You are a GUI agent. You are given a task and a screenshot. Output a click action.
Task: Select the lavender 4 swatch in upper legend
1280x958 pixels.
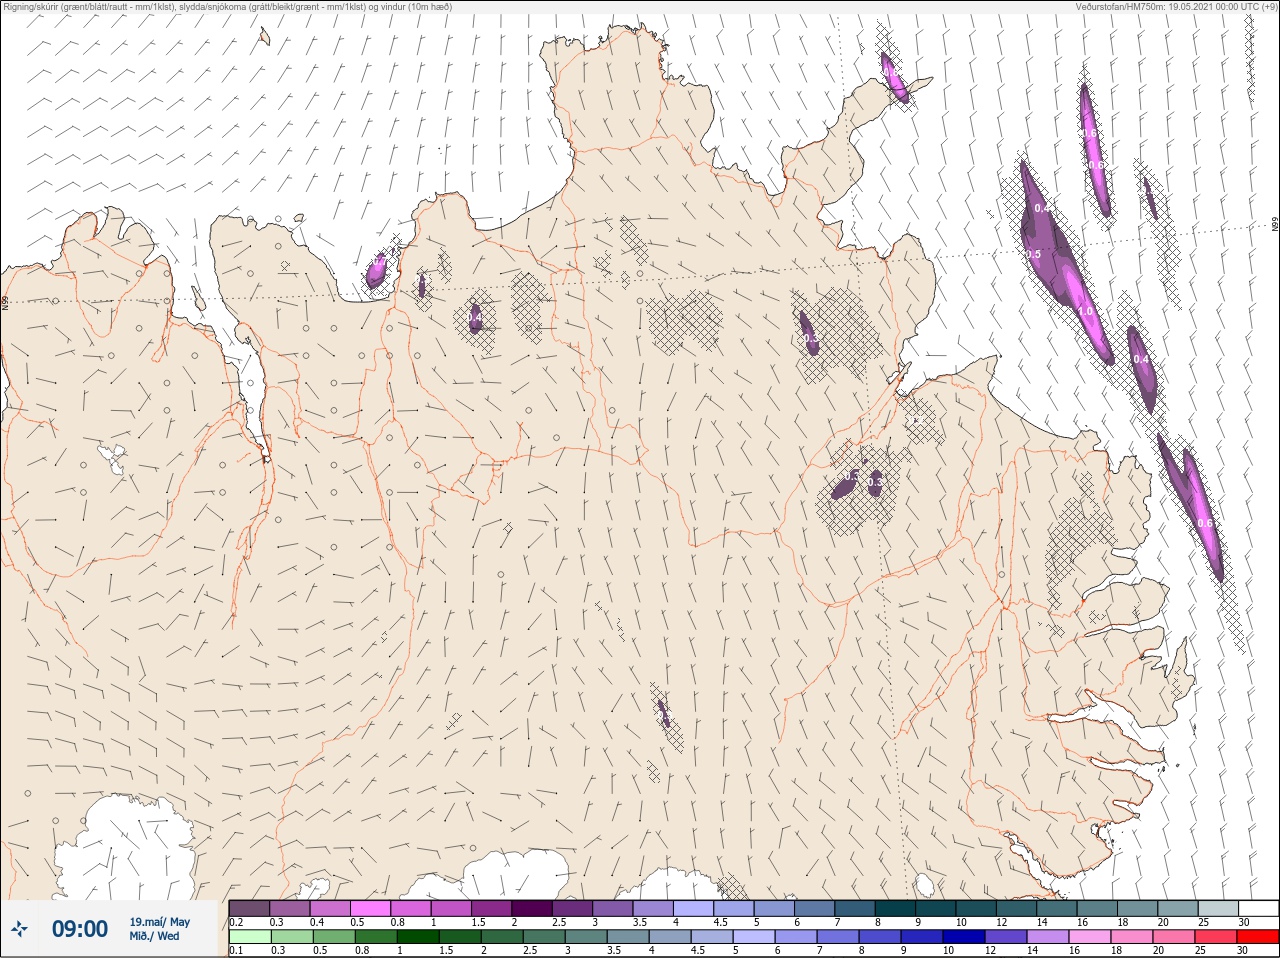pyautogui.click(x=694, y=907)
